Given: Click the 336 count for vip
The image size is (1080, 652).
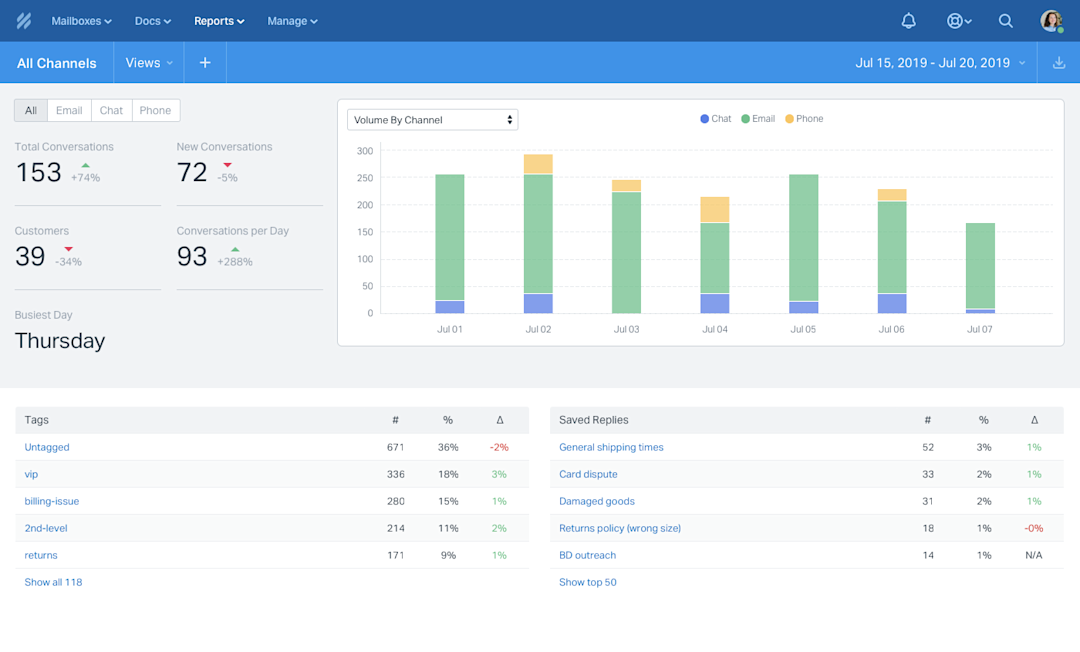Looking at the screenshot, I should click(395, 474).
